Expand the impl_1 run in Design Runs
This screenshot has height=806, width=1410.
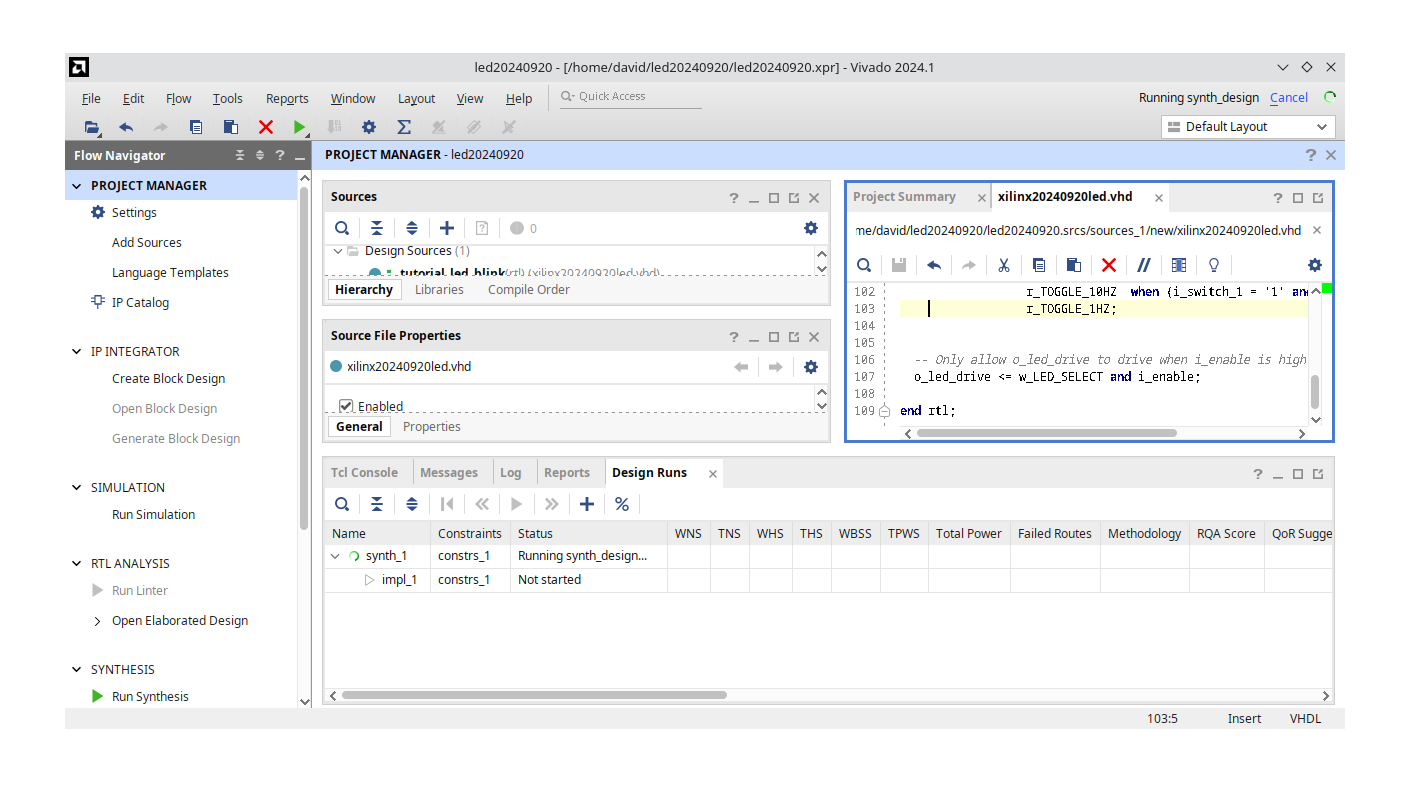pos(368,579)
